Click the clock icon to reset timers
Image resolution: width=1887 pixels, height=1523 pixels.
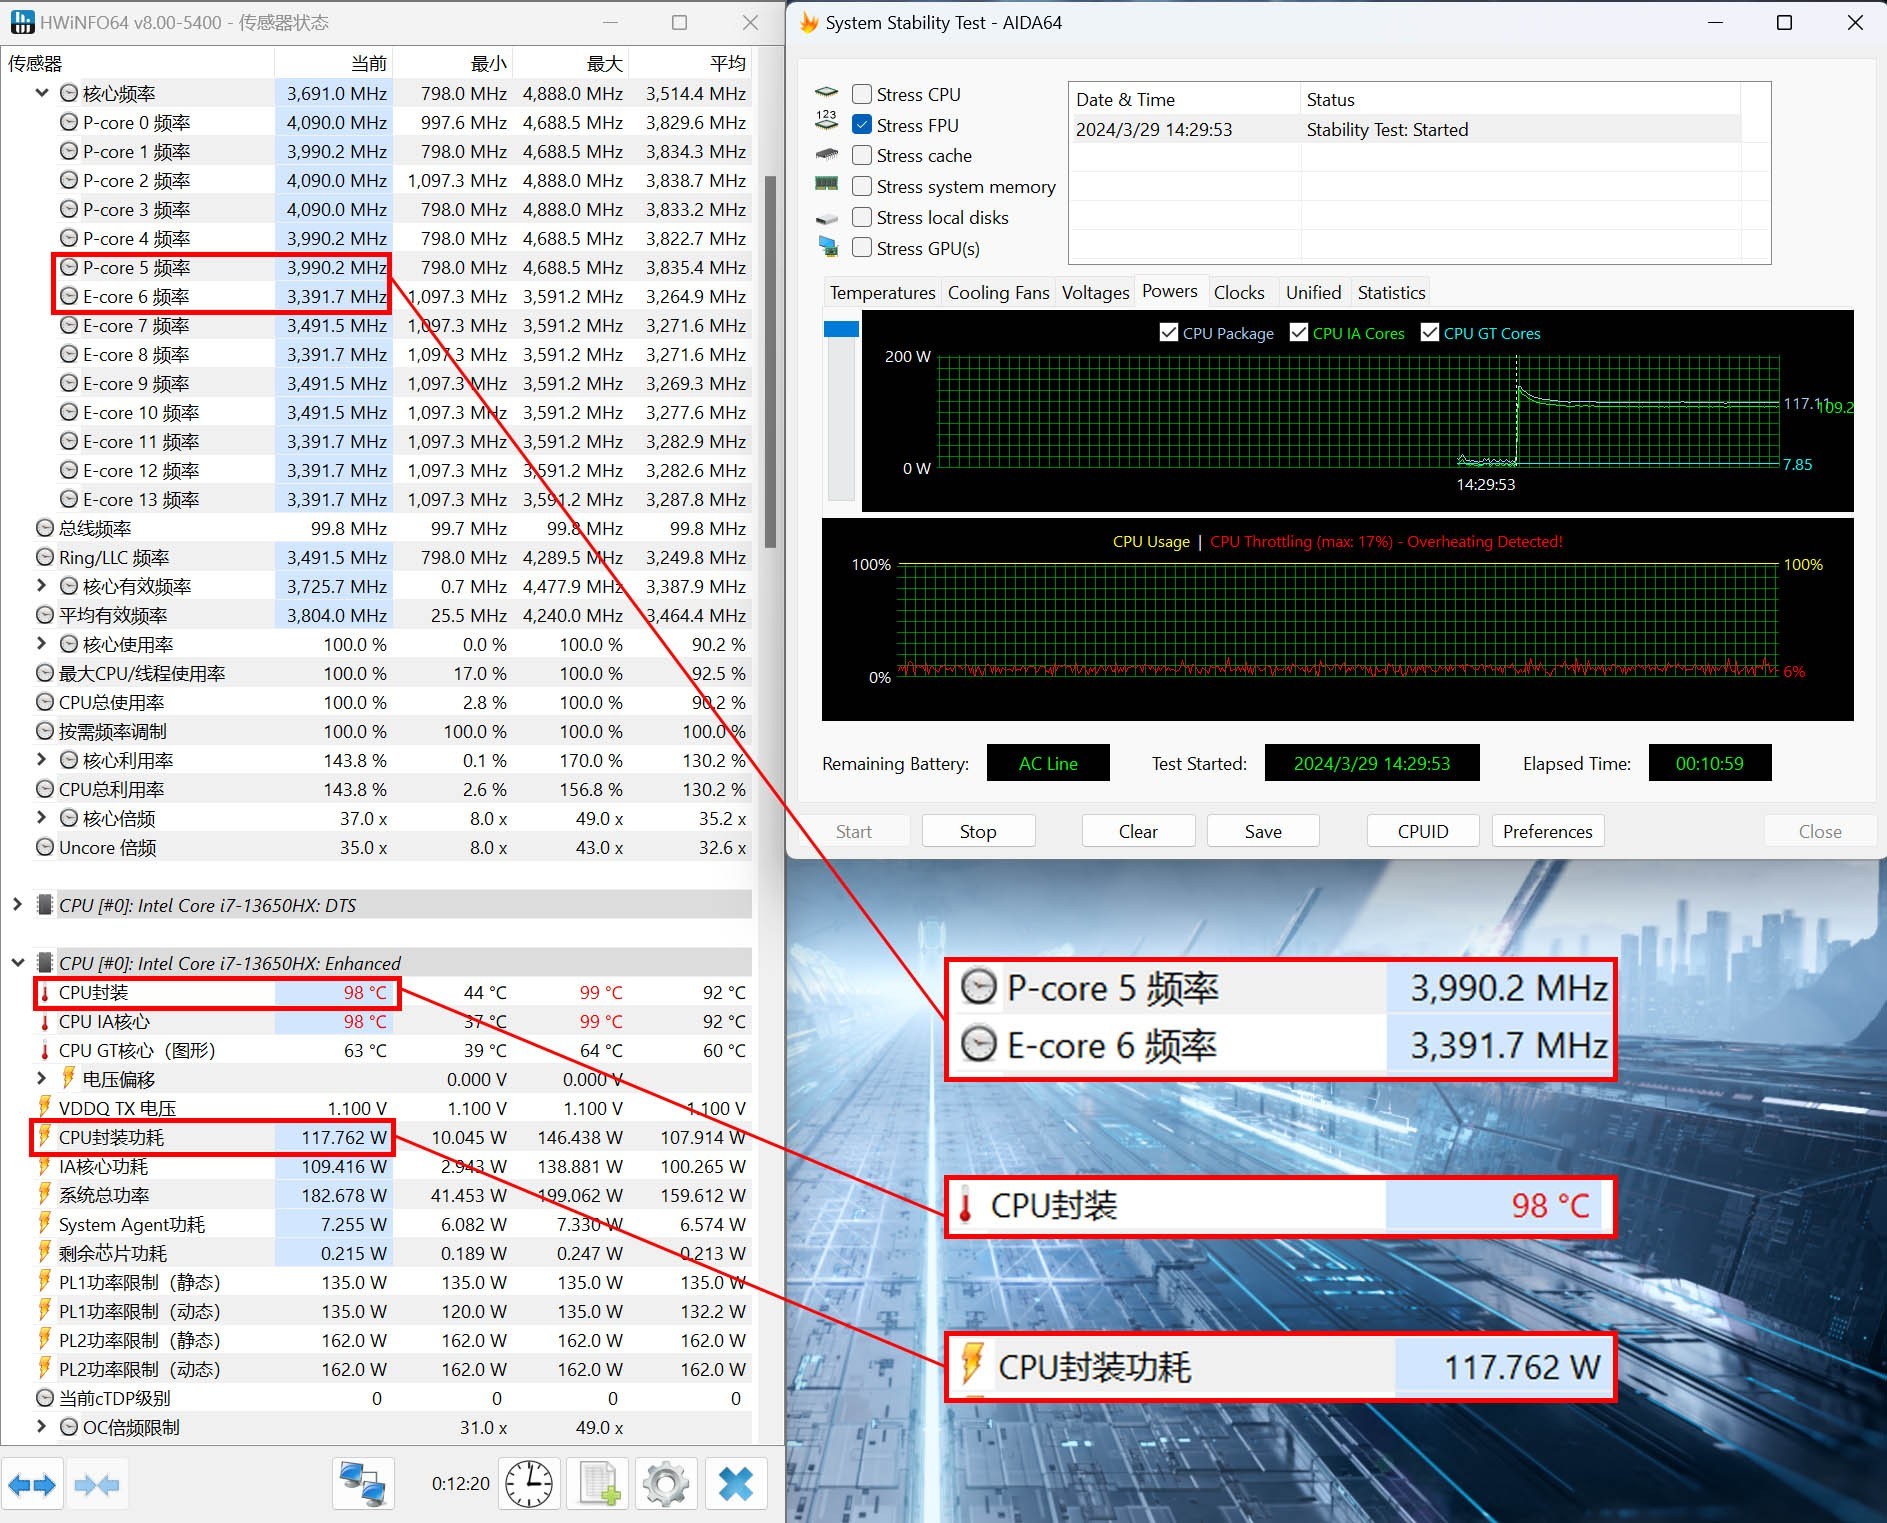coord(529,1484)
